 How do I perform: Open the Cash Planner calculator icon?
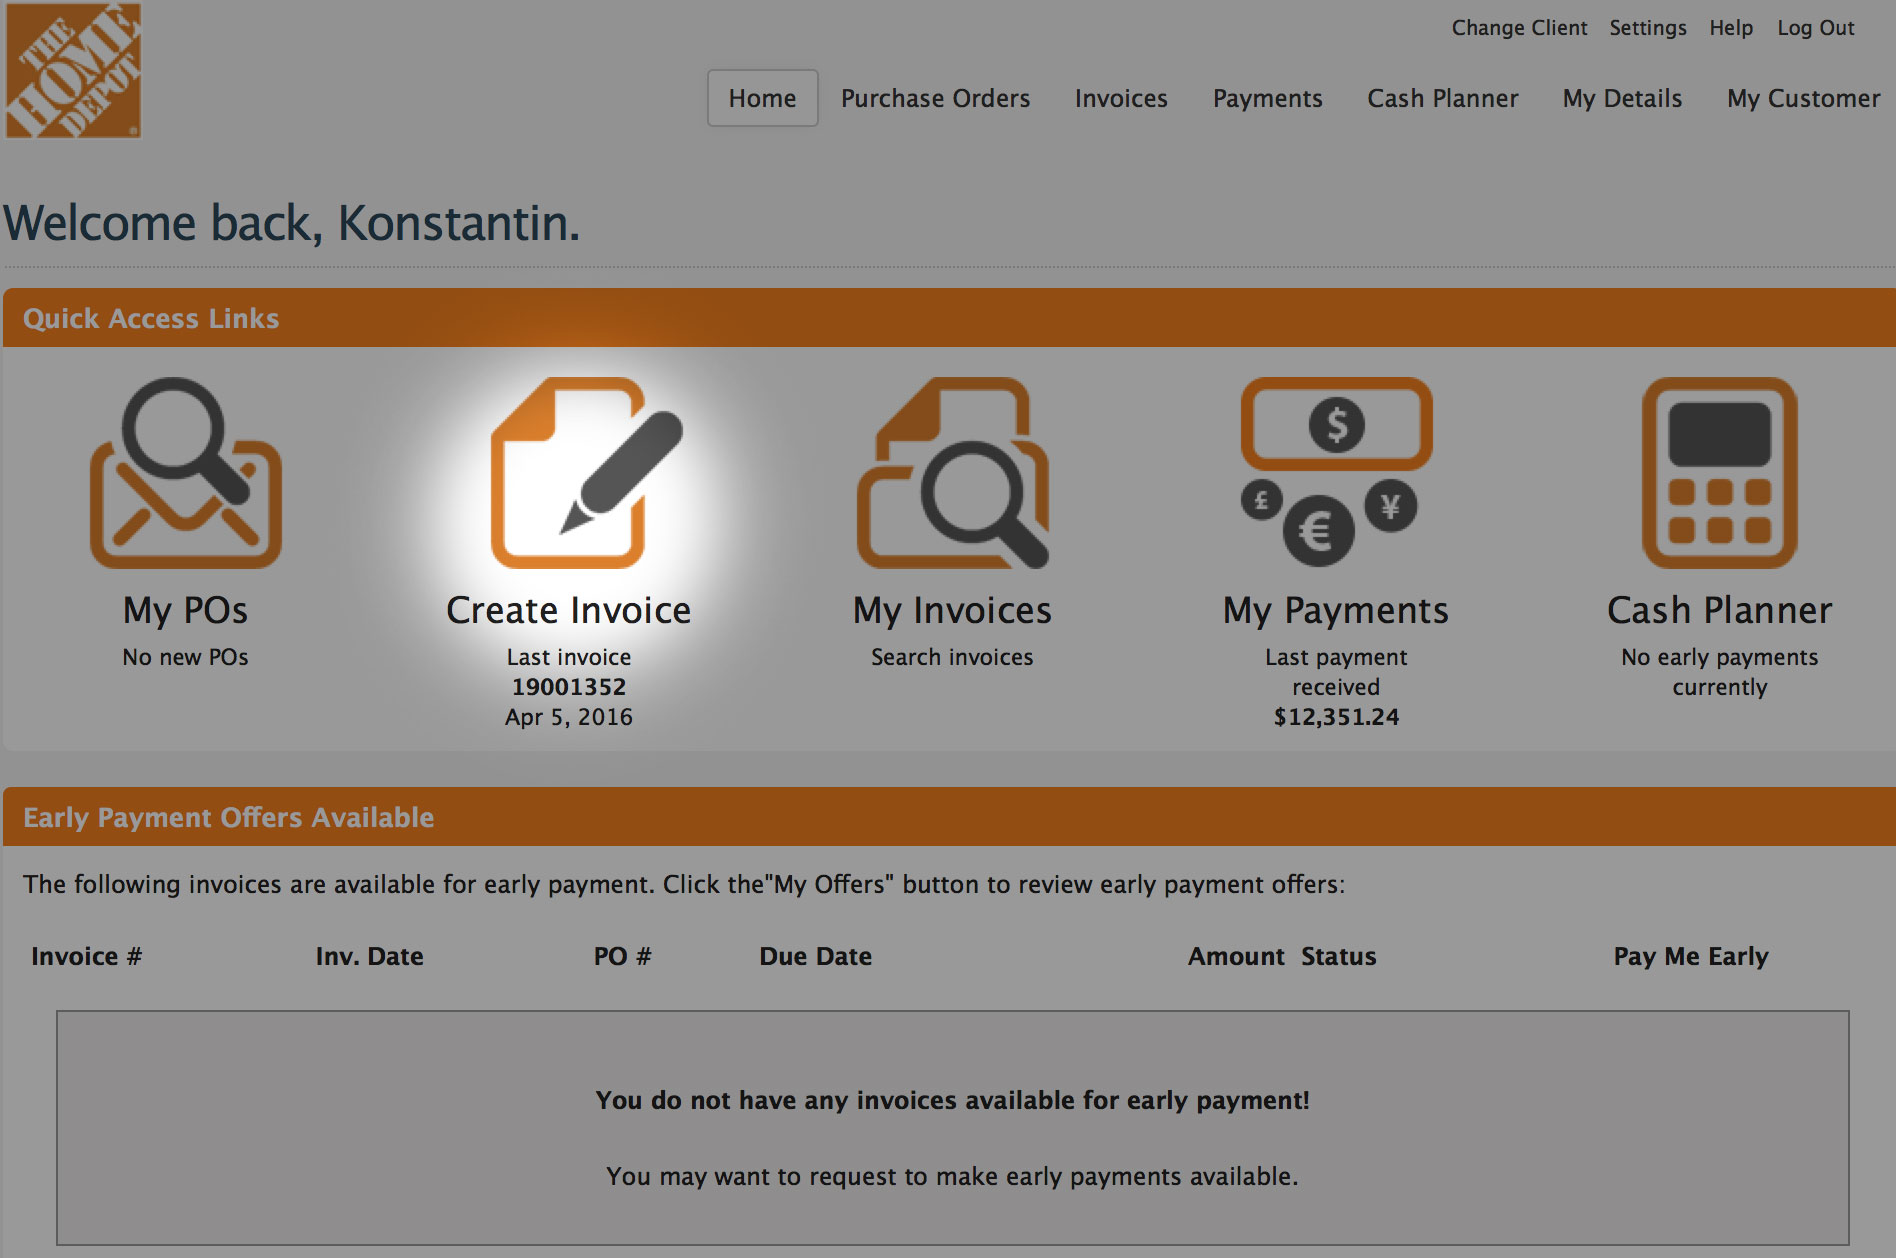click(x=1719, y=473)
